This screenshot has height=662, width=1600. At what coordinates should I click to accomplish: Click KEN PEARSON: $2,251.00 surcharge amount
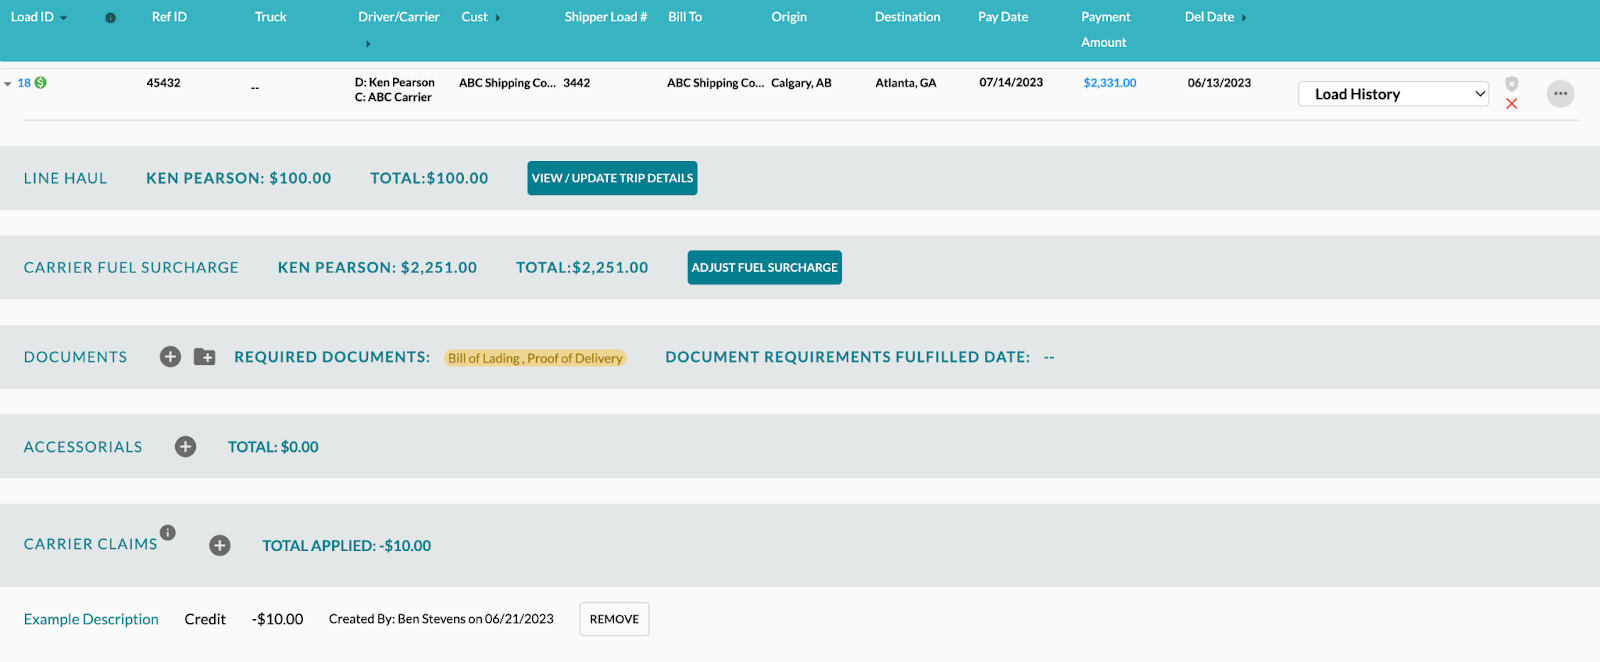[x=377, y=267]
